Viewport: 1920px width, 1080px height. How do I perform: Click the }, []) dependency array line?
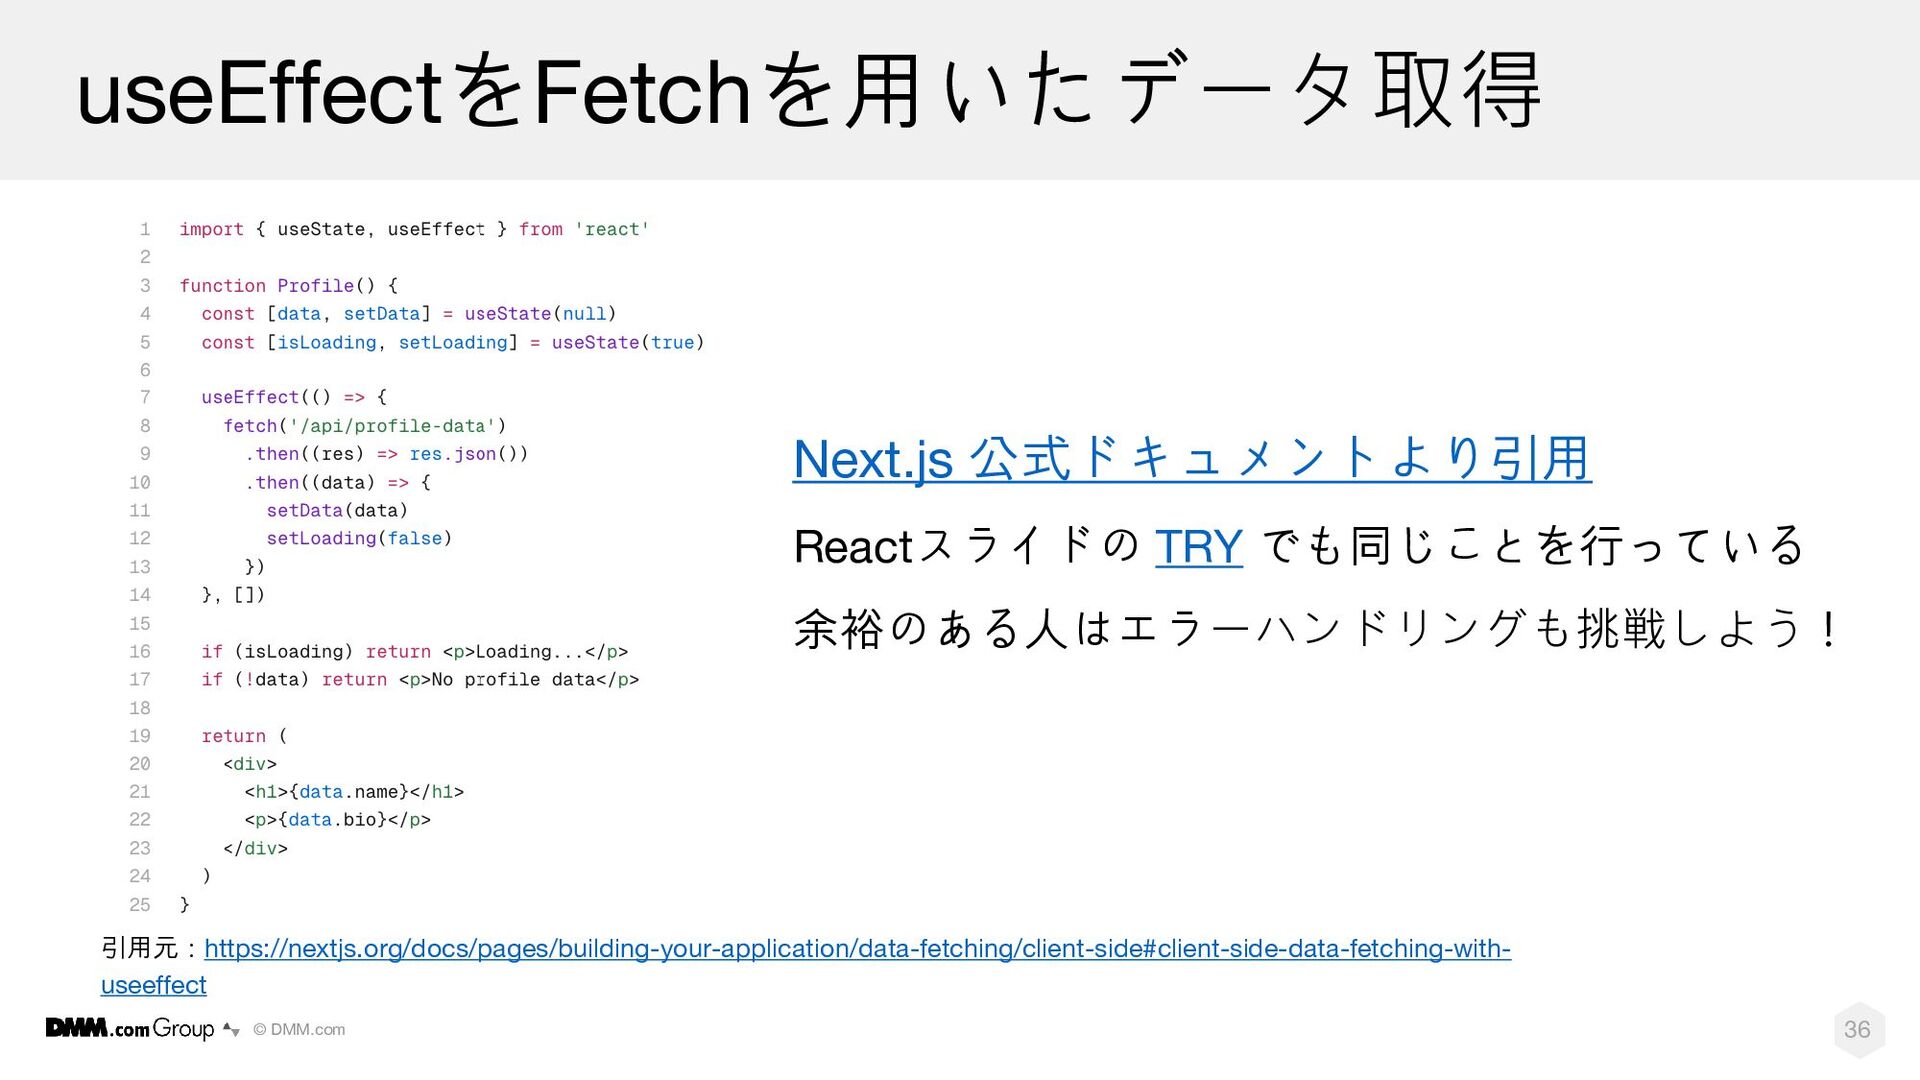pyautogui.click(x=233, y=595)
